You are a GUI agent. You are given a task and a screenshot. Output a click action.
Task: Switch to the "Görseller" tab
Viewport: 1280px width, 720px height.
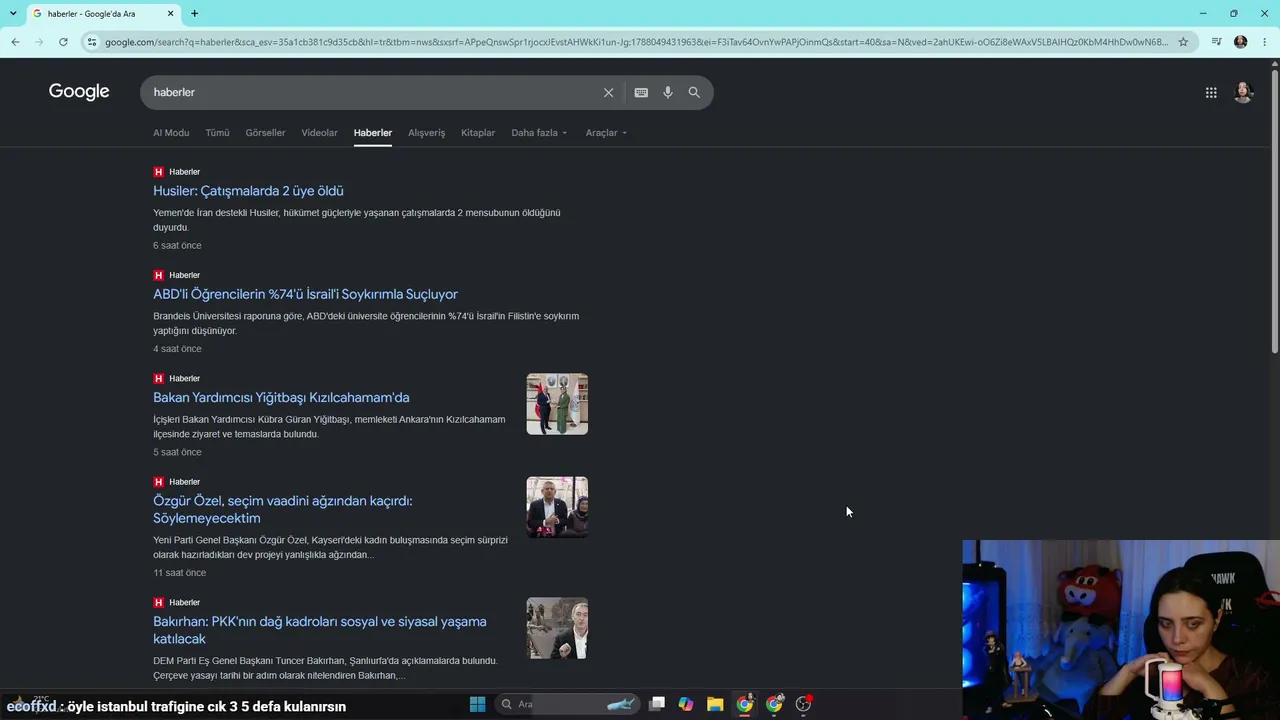[x=265, y=133]
